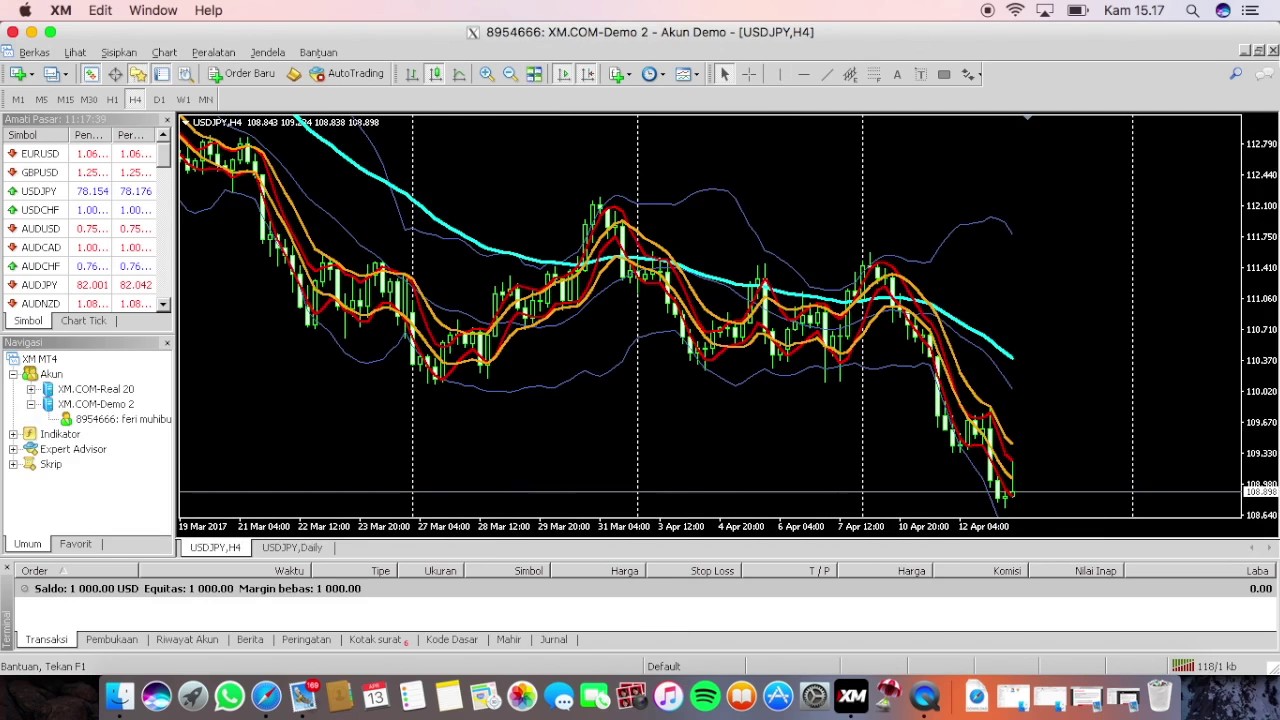
Task: Open the Indicators list dropdown
Action: 628,74
